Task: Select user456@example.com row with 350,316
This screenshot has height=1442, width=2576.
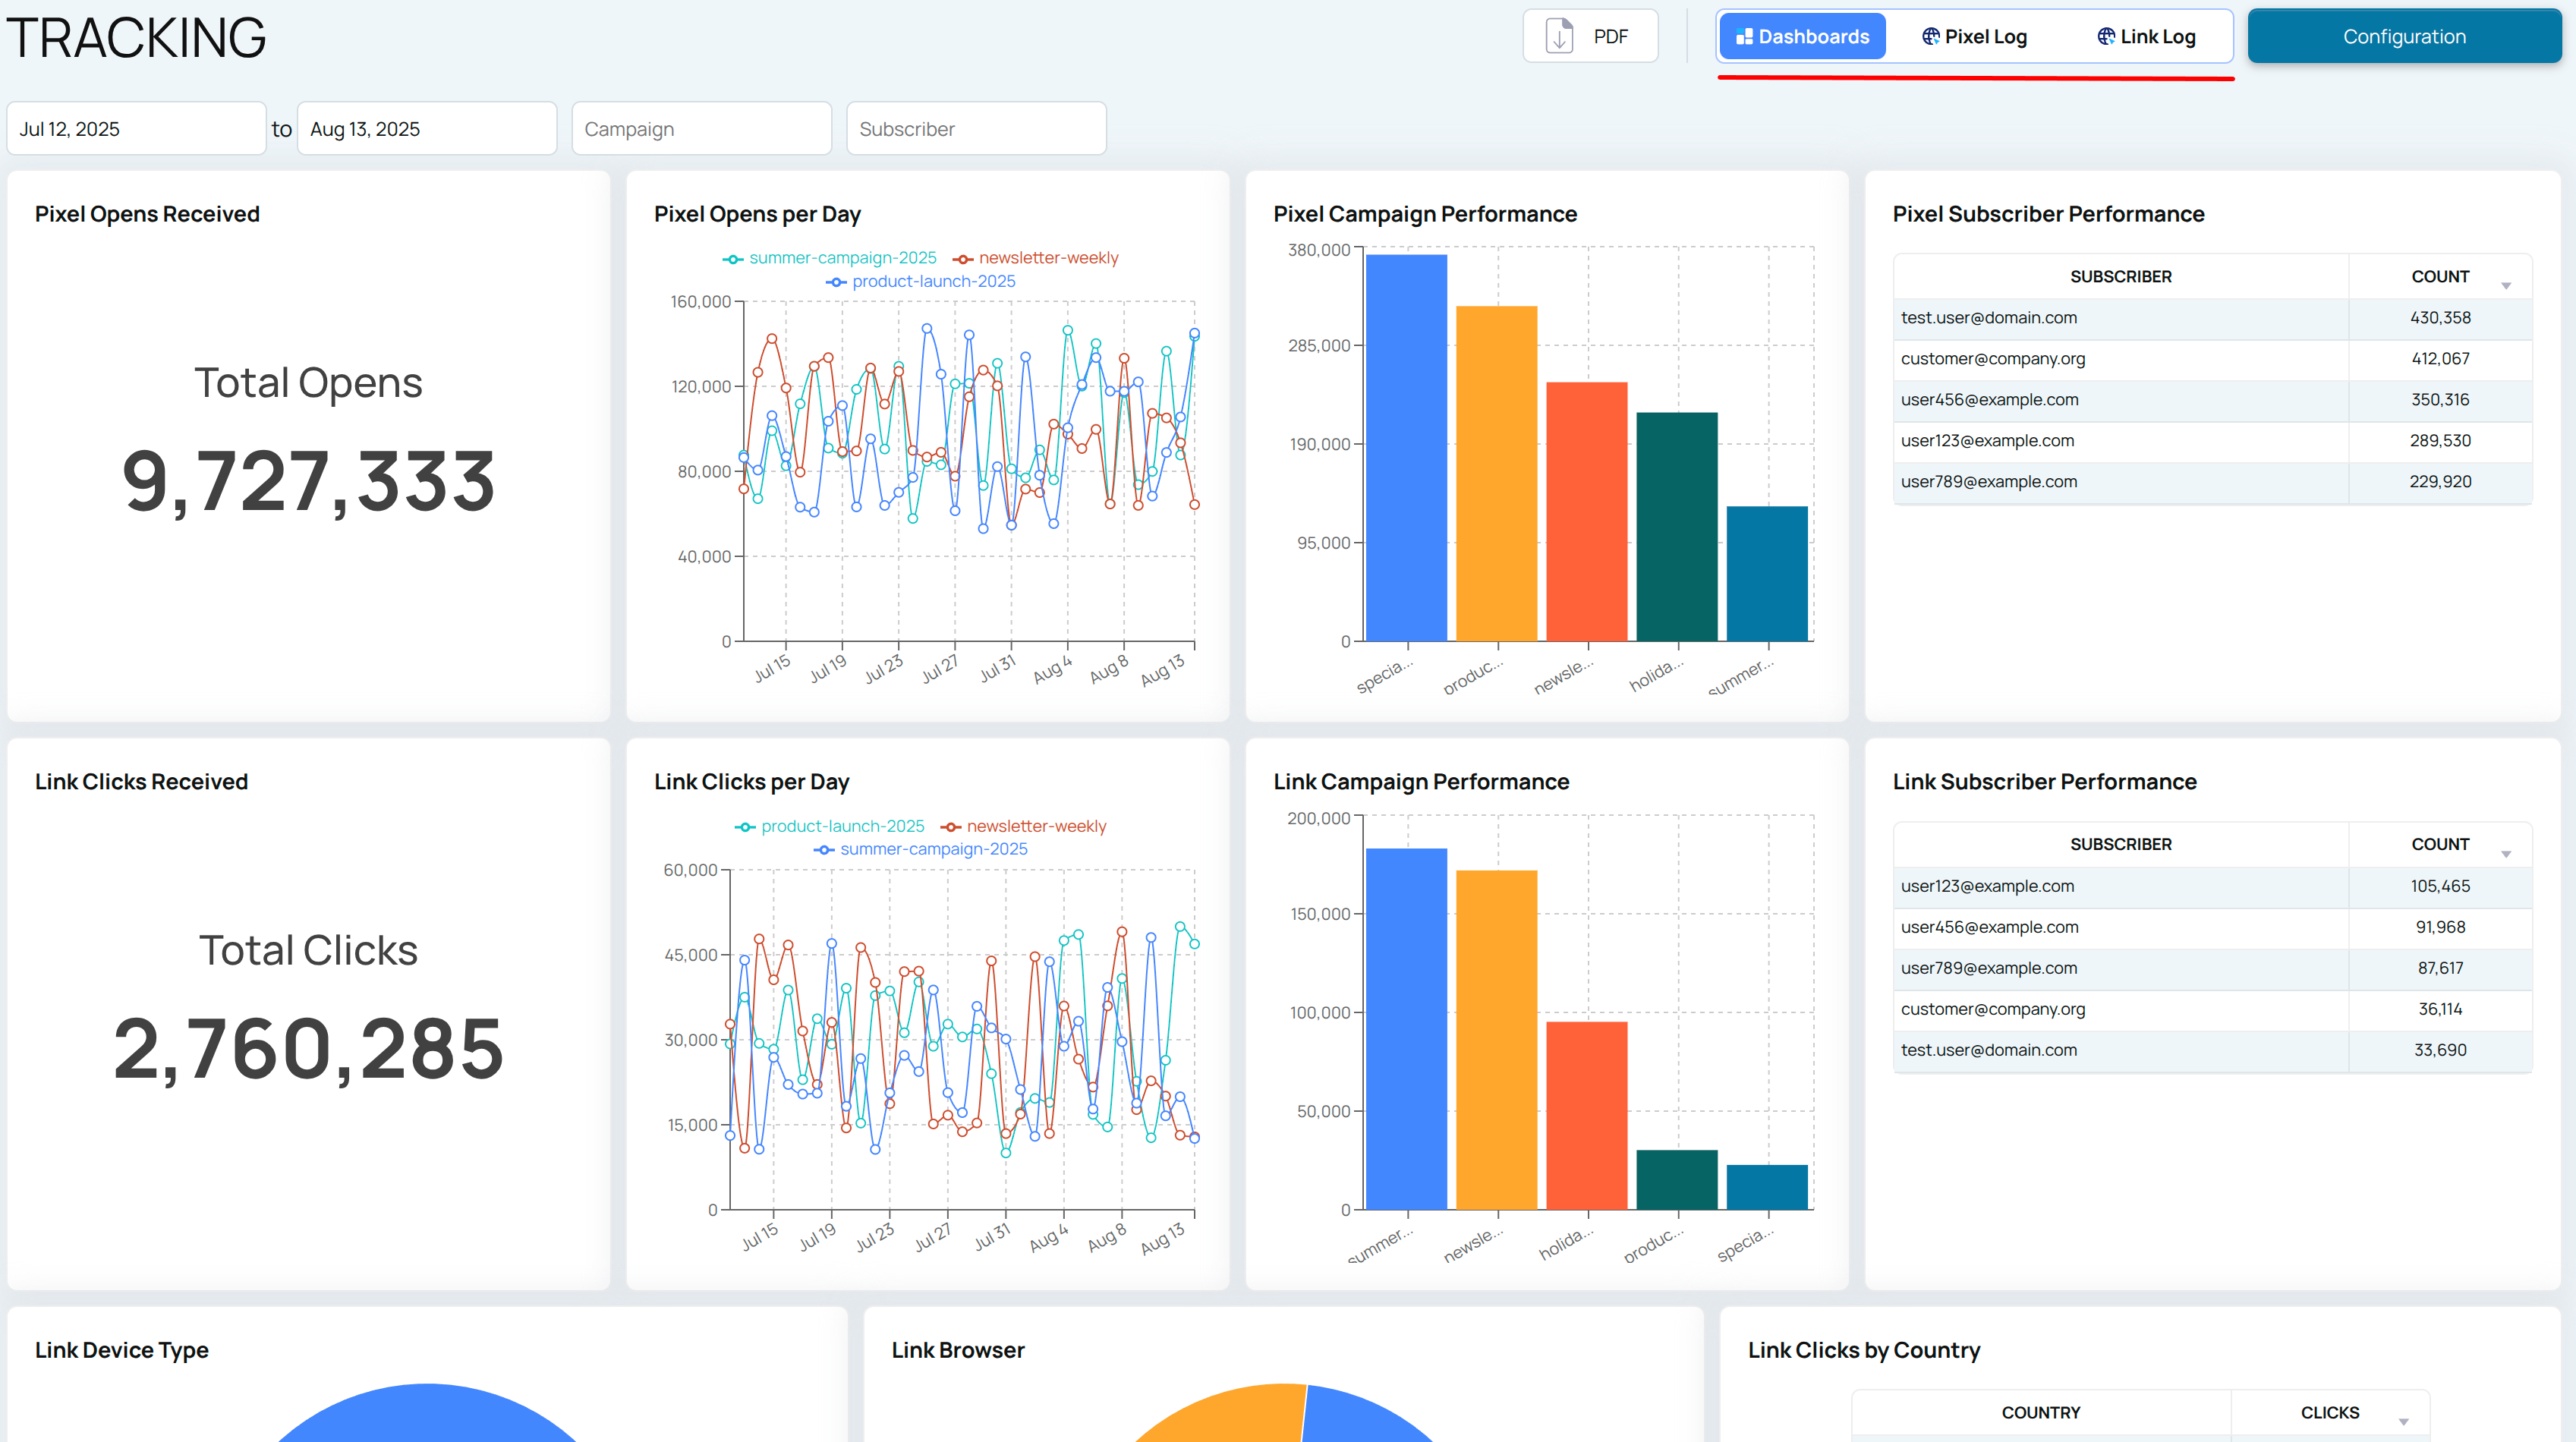Action: (2212, 400)
